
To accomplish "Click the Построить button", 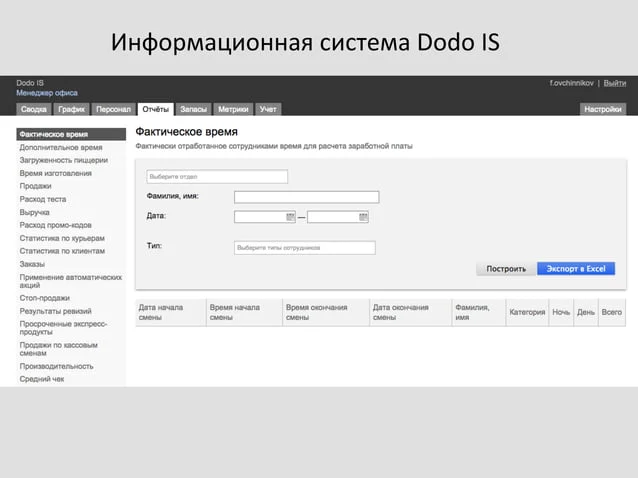I will (506, 268).
